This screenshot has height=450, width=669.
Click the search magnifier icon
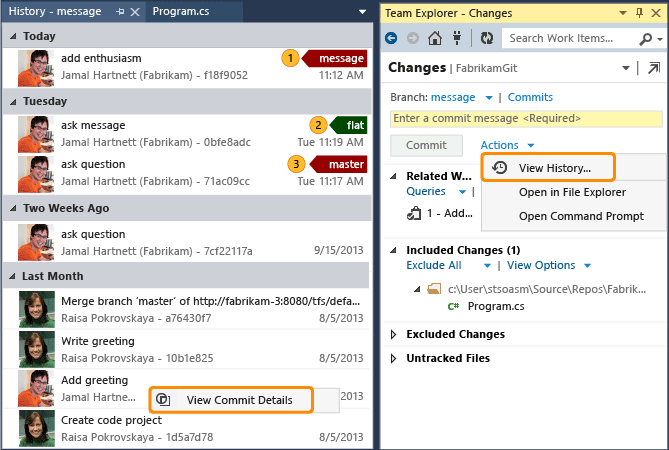tap(642, 38)
